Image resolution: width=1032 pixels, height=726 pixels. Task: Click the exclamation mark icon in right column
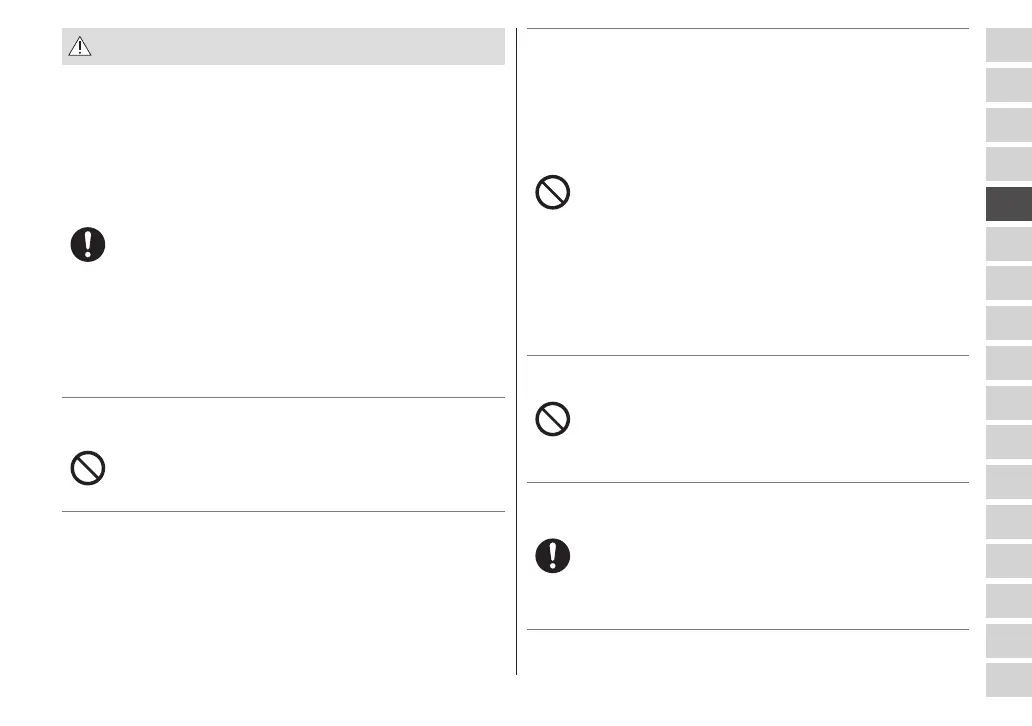click(553, 556)
